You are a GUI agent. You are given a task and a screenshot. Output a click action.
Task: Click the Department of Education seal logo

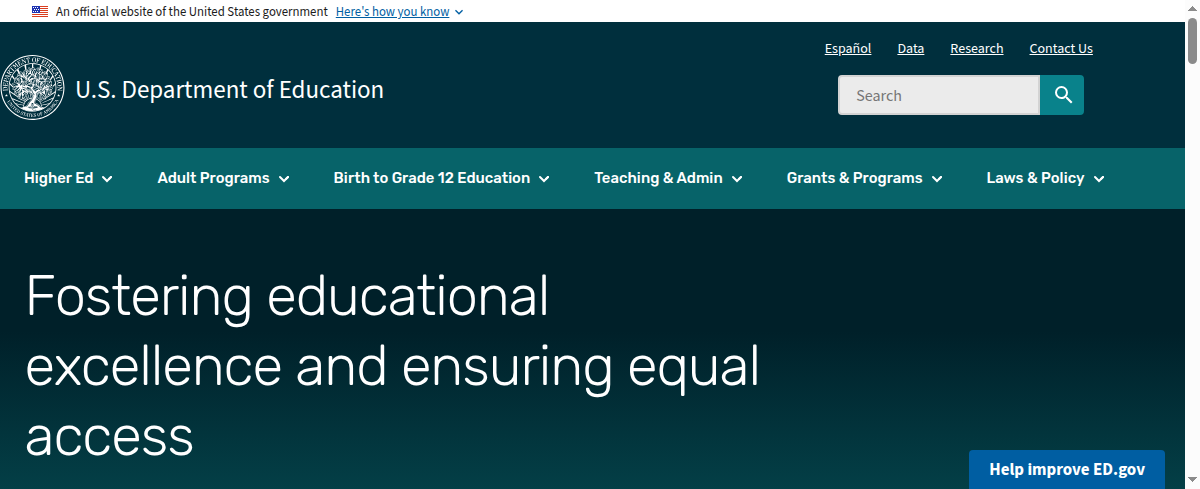[x=31, y=88]
